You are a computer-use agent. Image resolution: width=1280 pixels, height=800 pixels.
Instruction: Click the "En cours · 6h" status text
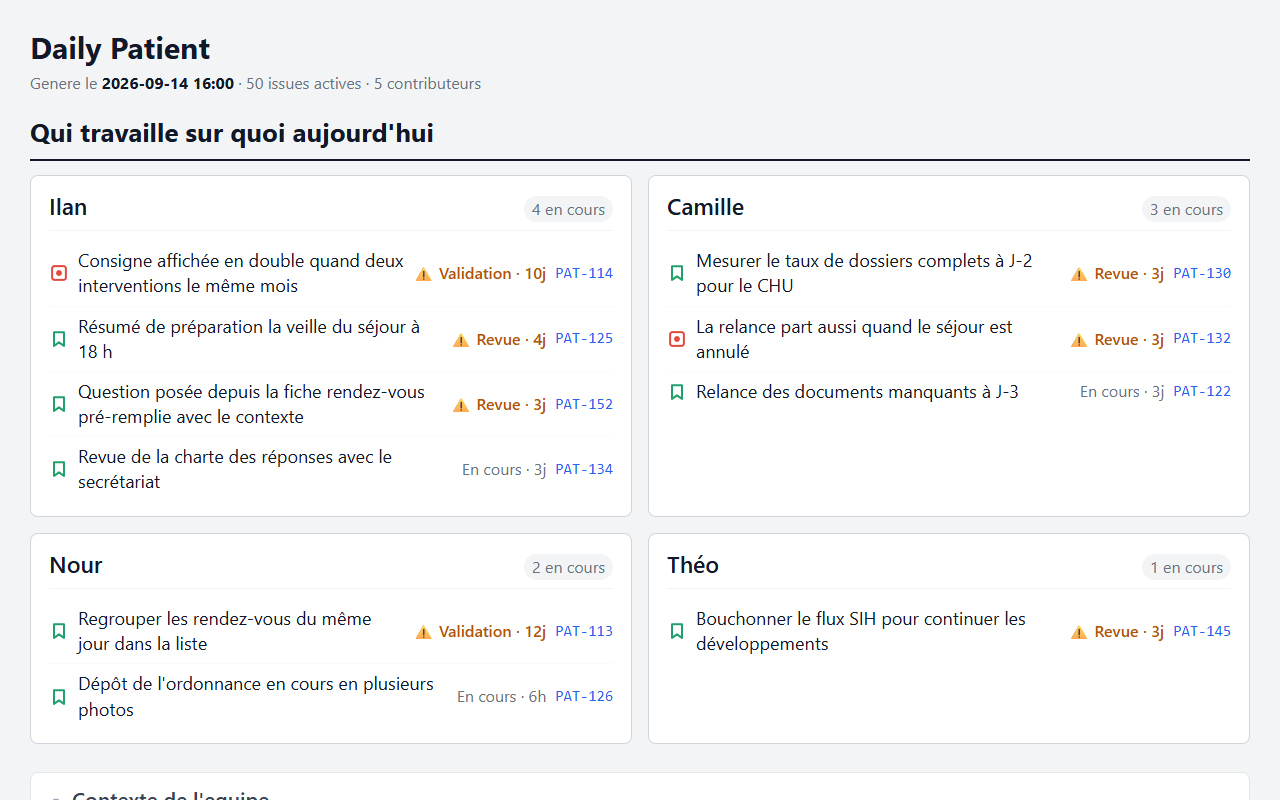point(502,696)
